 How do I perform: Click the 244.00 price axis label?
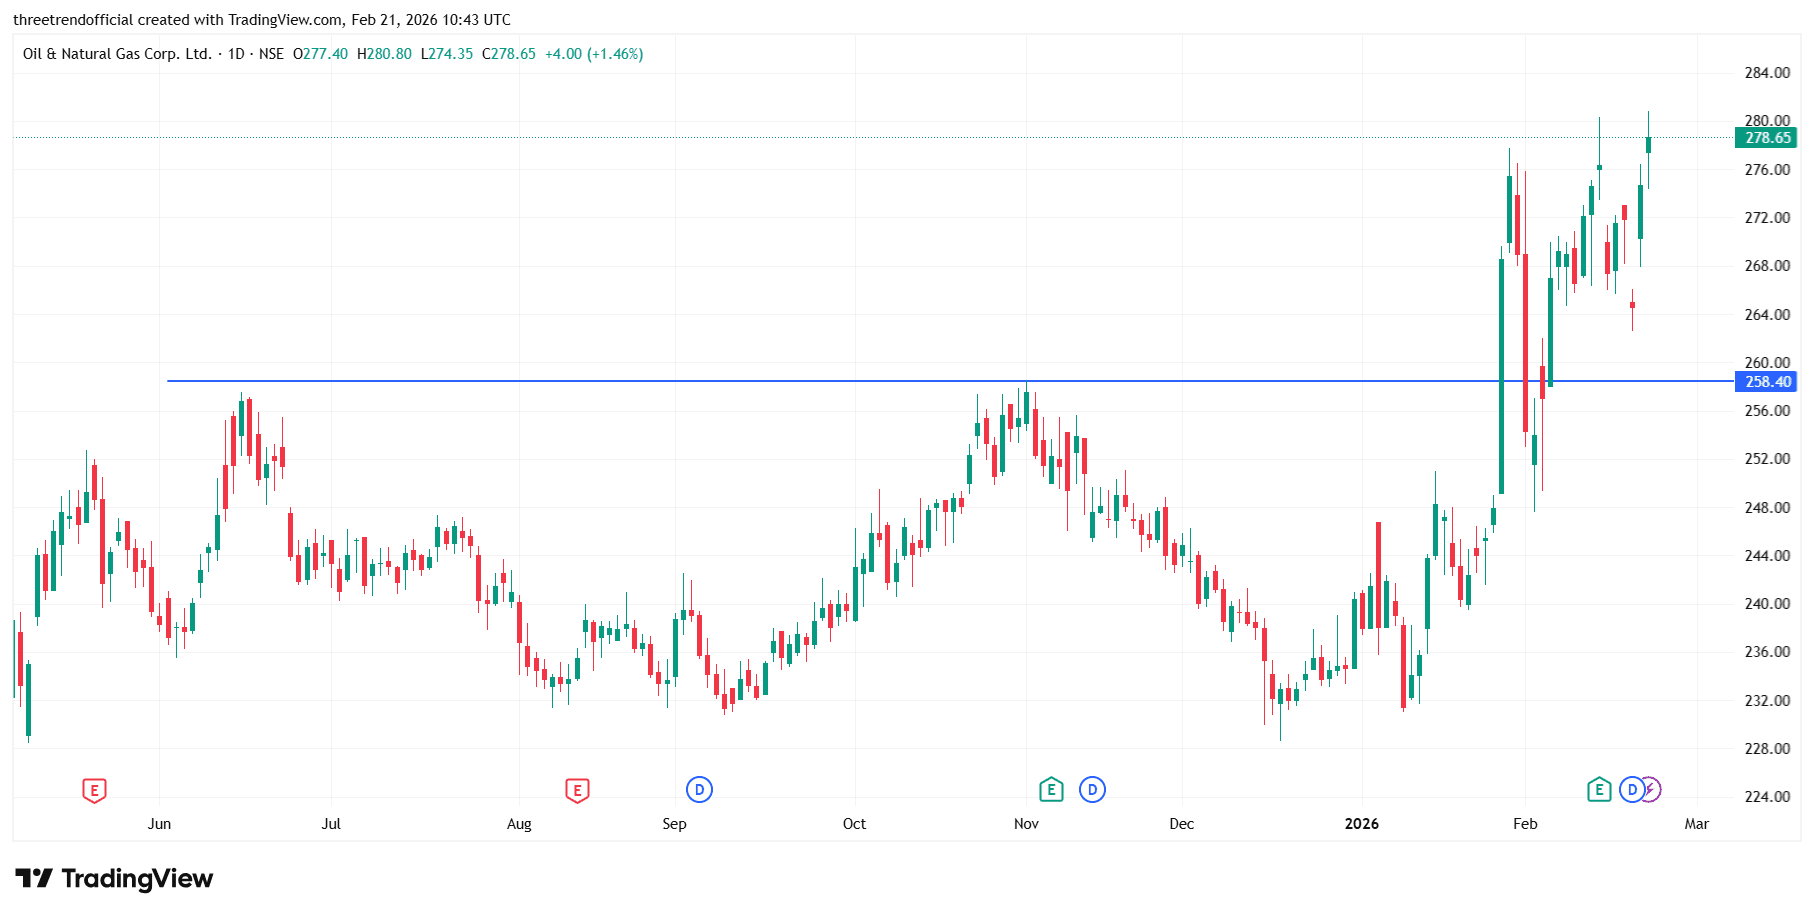coord(1767,556)
